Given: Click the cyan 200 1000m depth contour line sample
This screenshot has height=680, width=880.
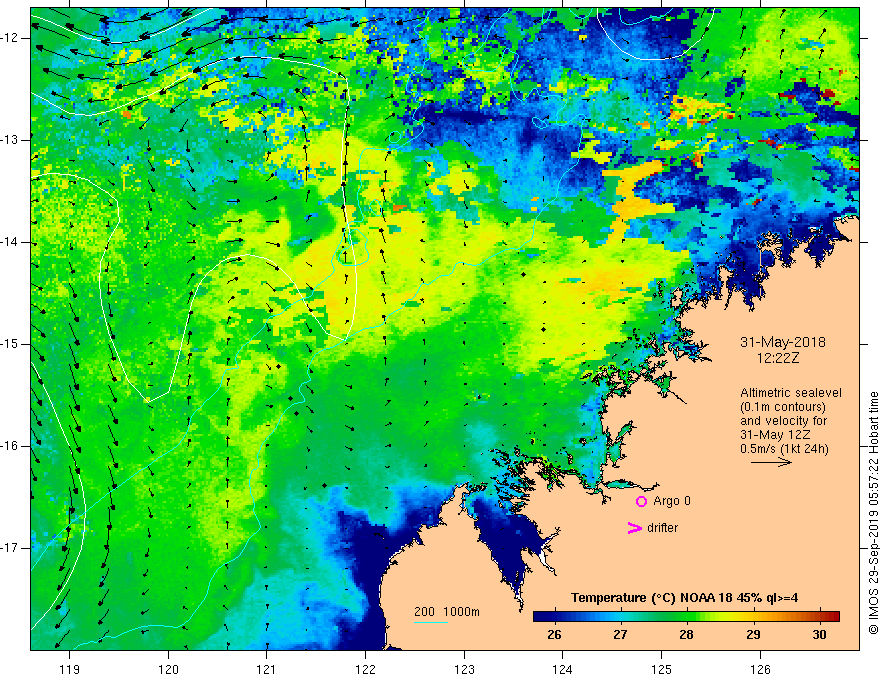Looking at the screenshot, I should click(431, 622).
